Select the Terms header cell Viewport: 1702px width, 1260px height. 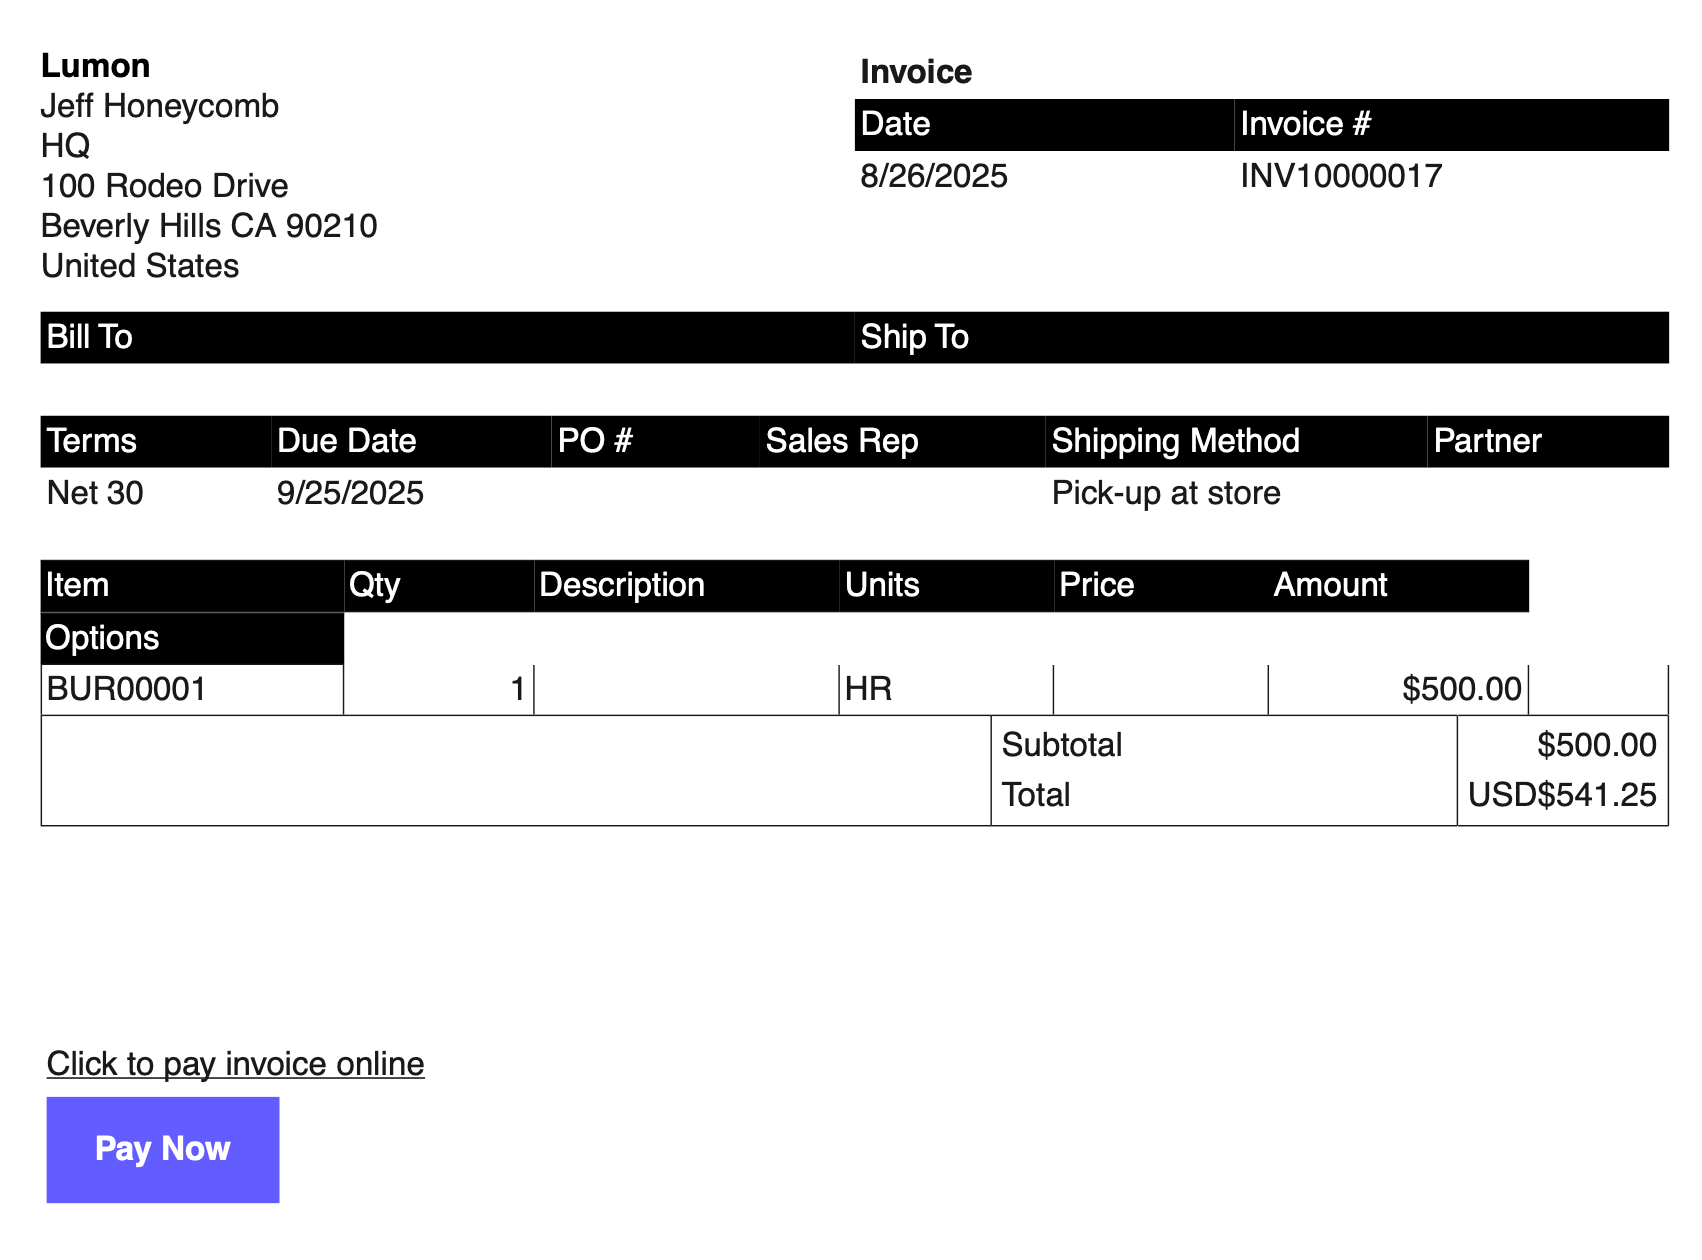pos(91,441)
